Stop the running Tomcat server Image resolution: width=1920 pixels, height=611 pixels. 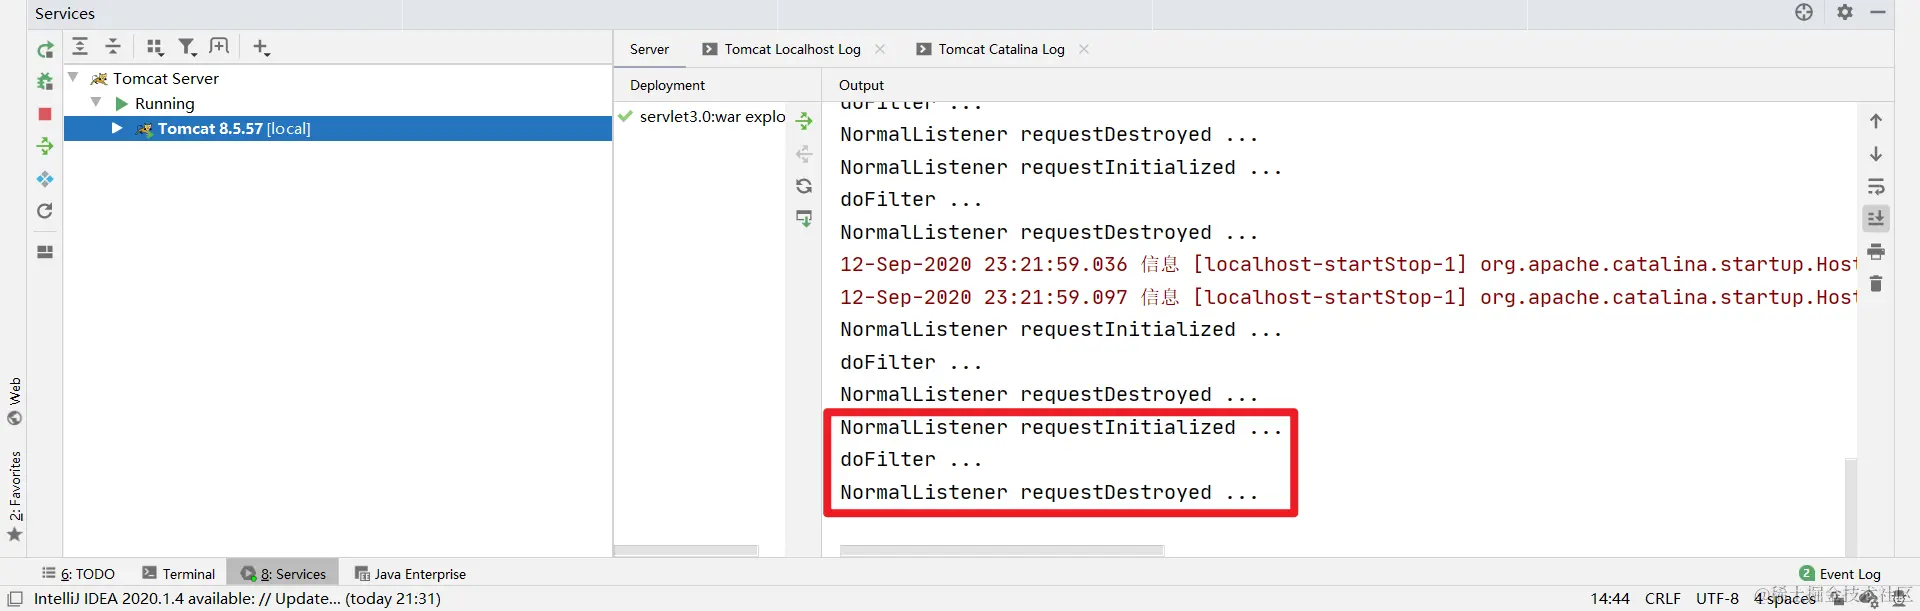coord(45,114)
